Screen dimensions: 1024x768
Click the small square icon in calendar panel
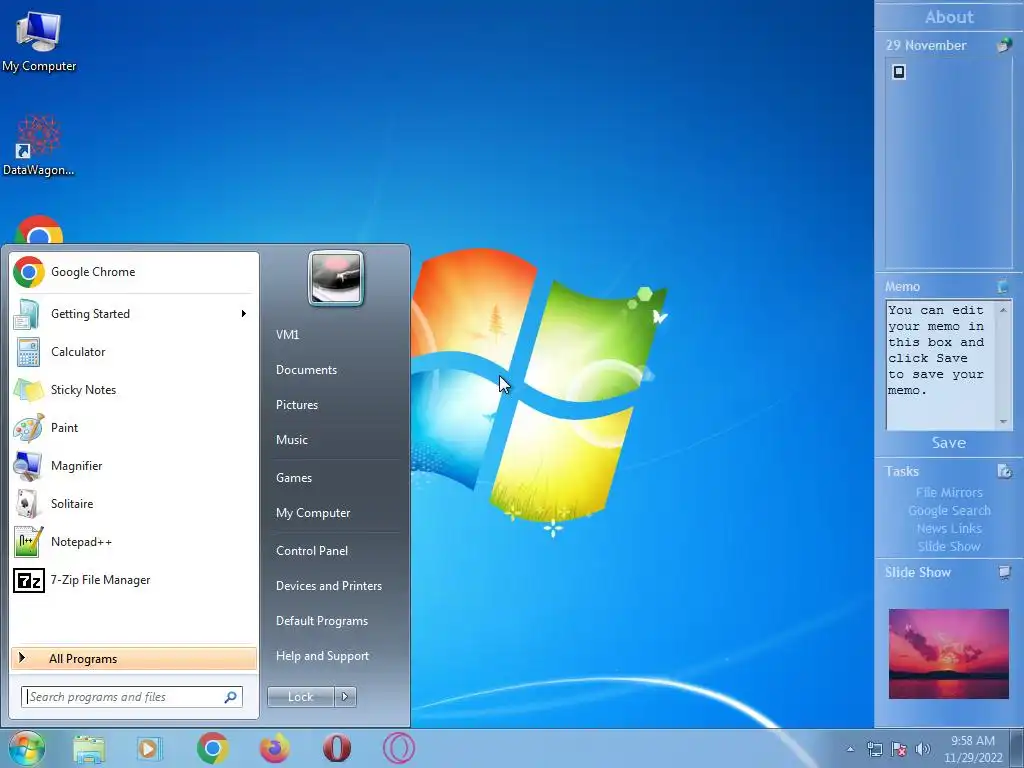[899, 72]
